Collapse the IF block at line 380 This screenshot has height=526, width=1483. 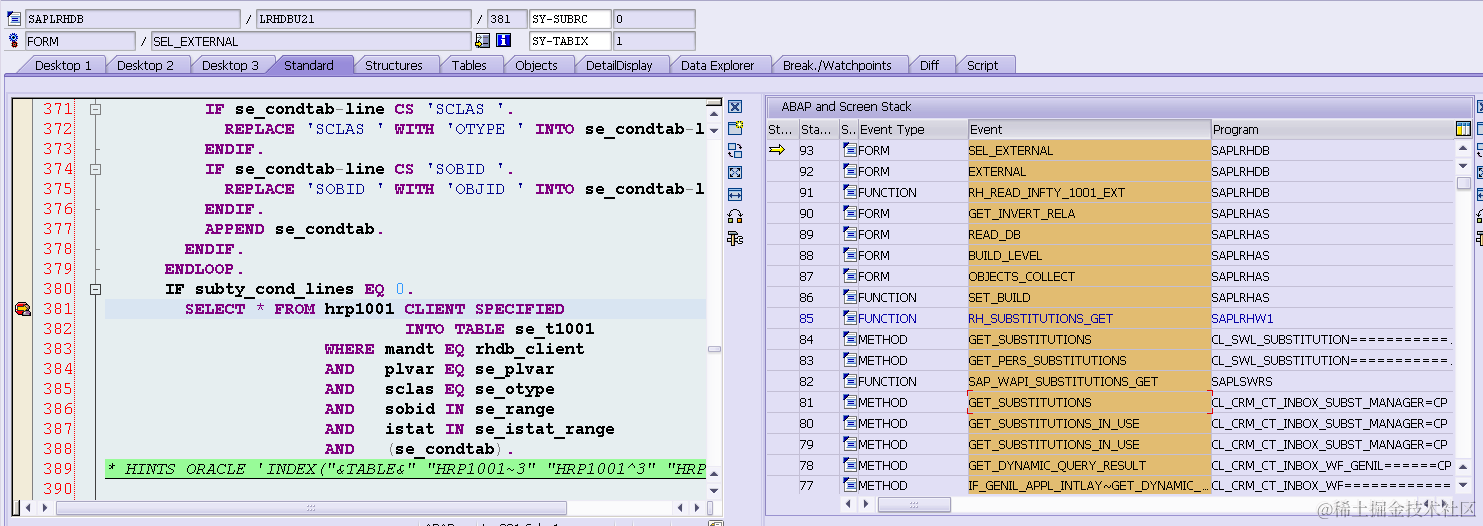95,289
